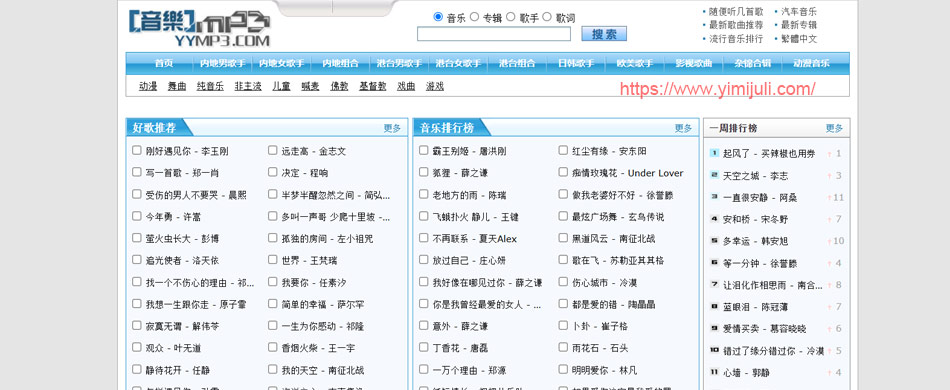Open the 影视歌曲 navigation tab

tap(694, 64)
